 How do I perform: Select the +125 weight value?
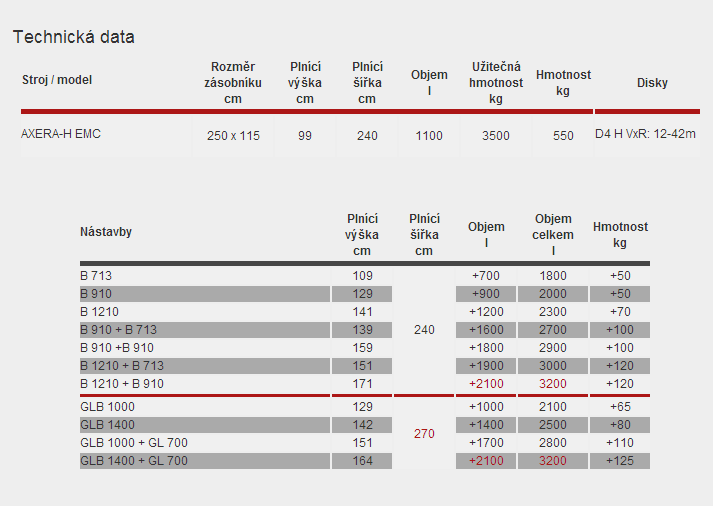click(620, 461)
